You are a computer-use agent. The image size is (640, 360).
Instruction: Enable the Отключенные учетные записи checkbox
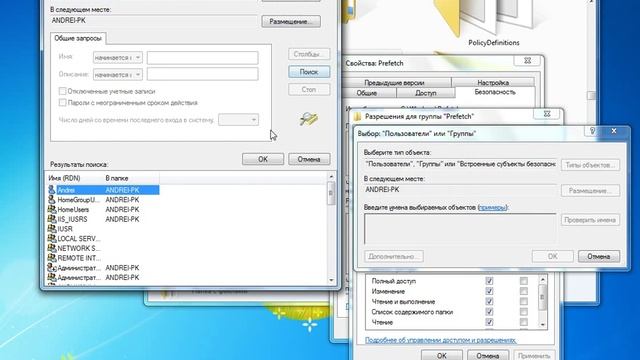pos(62,91)
